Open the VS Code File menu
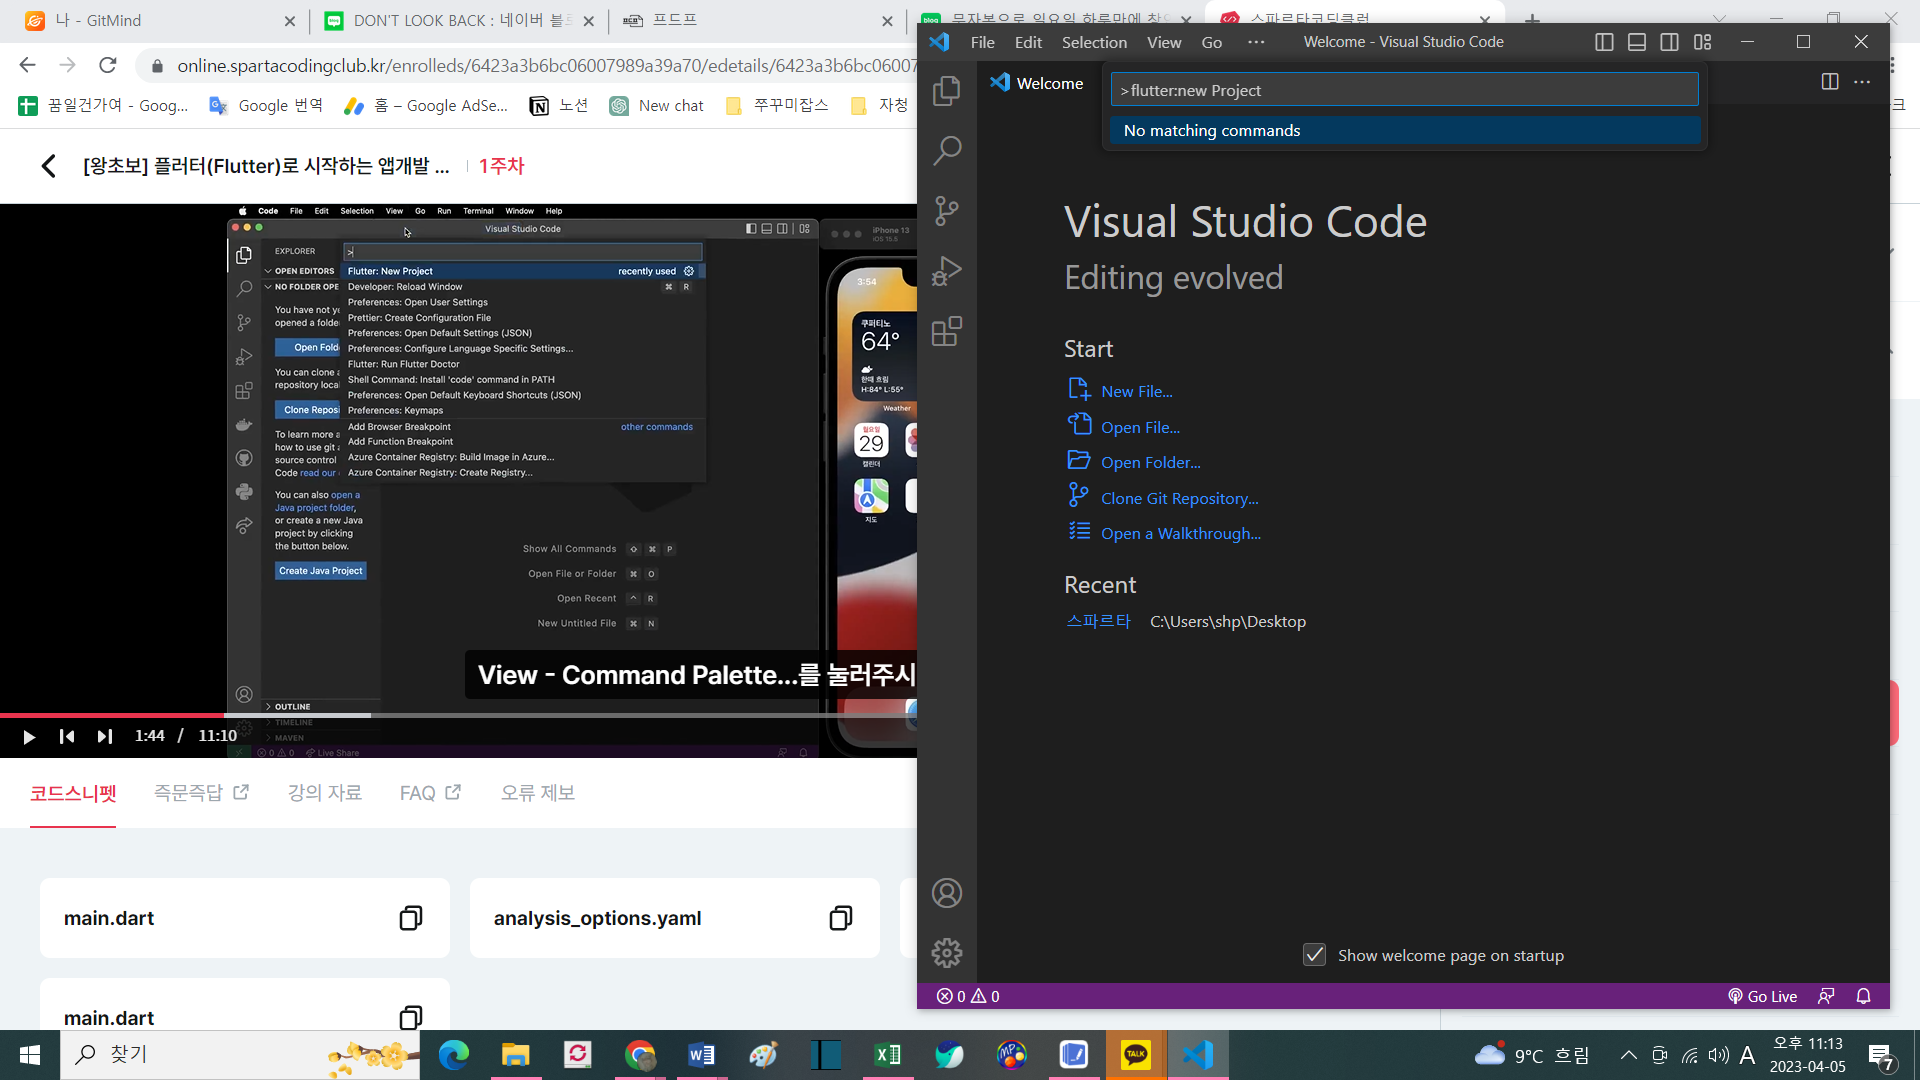This screenshot has width=1920, height=1080. pyautogui.click(x=982, y=42)
